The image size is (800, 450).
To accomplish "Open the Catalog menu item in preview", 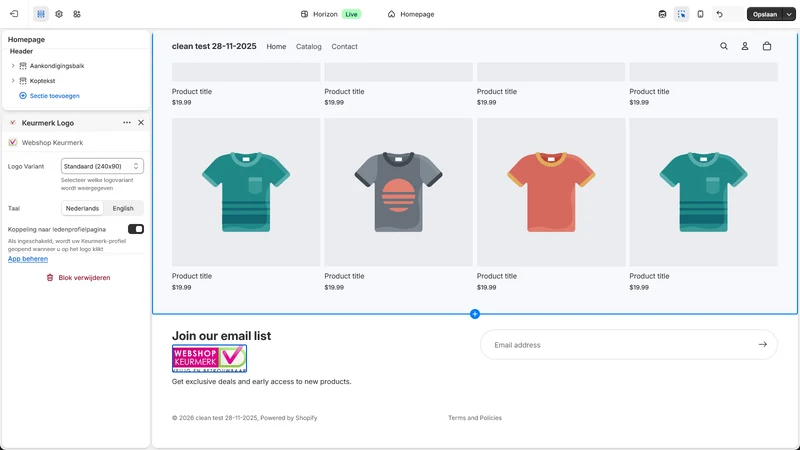I will (x=309, y=46).
